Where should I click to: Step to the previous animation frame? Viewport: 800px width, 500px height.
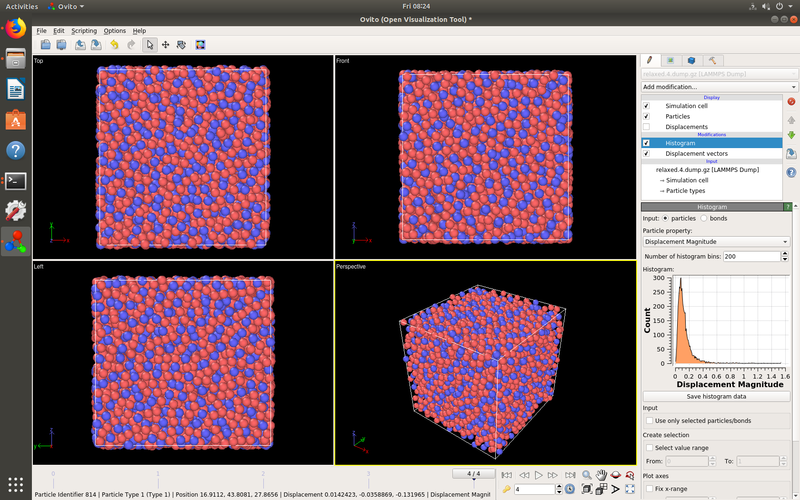[523, 475]
